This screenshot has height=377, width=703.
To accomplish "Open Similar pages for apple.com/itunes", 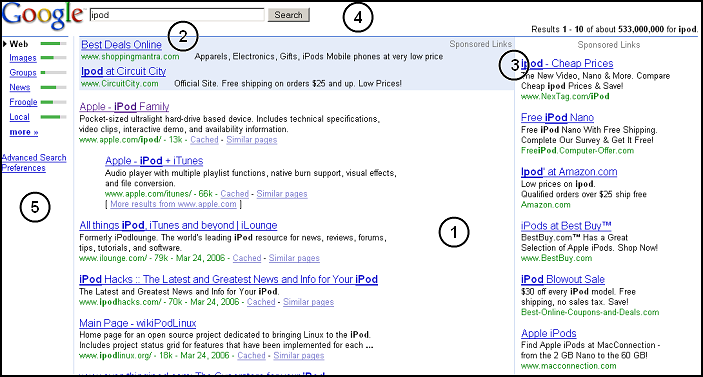I will (282, 194).
